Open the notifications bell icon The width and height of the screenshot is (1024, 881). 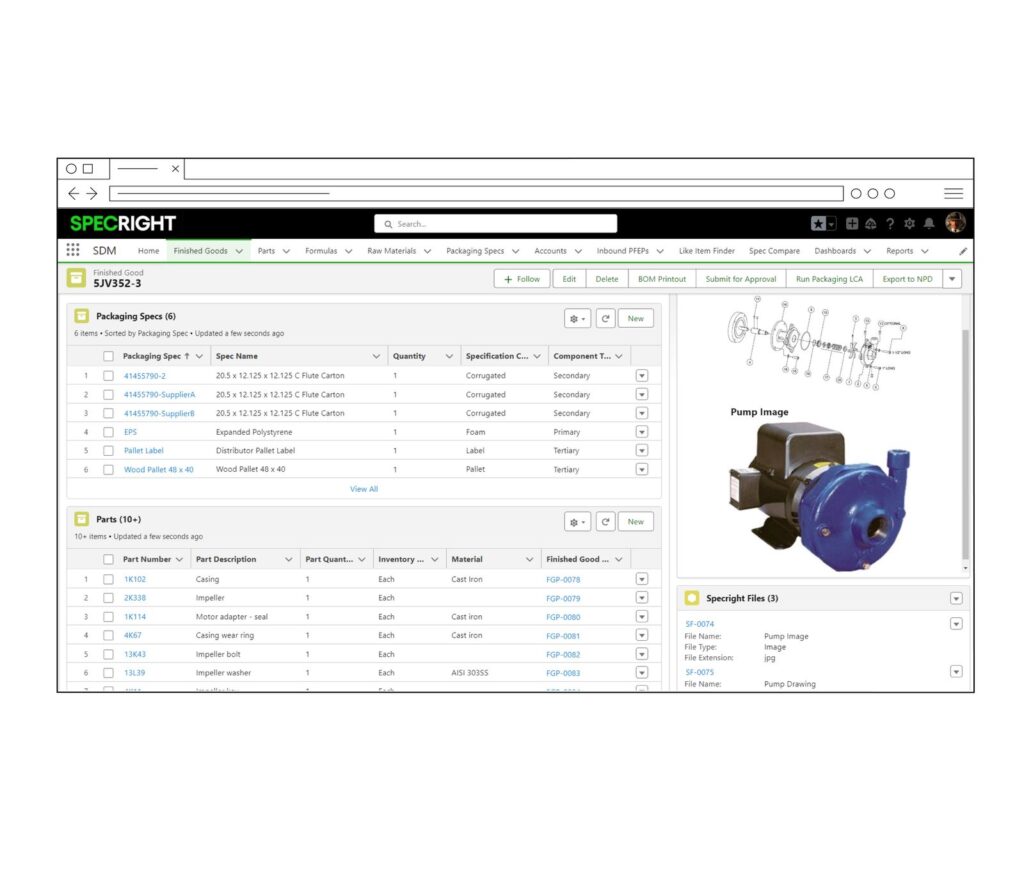pyautogui.click(x=929, y=224)
